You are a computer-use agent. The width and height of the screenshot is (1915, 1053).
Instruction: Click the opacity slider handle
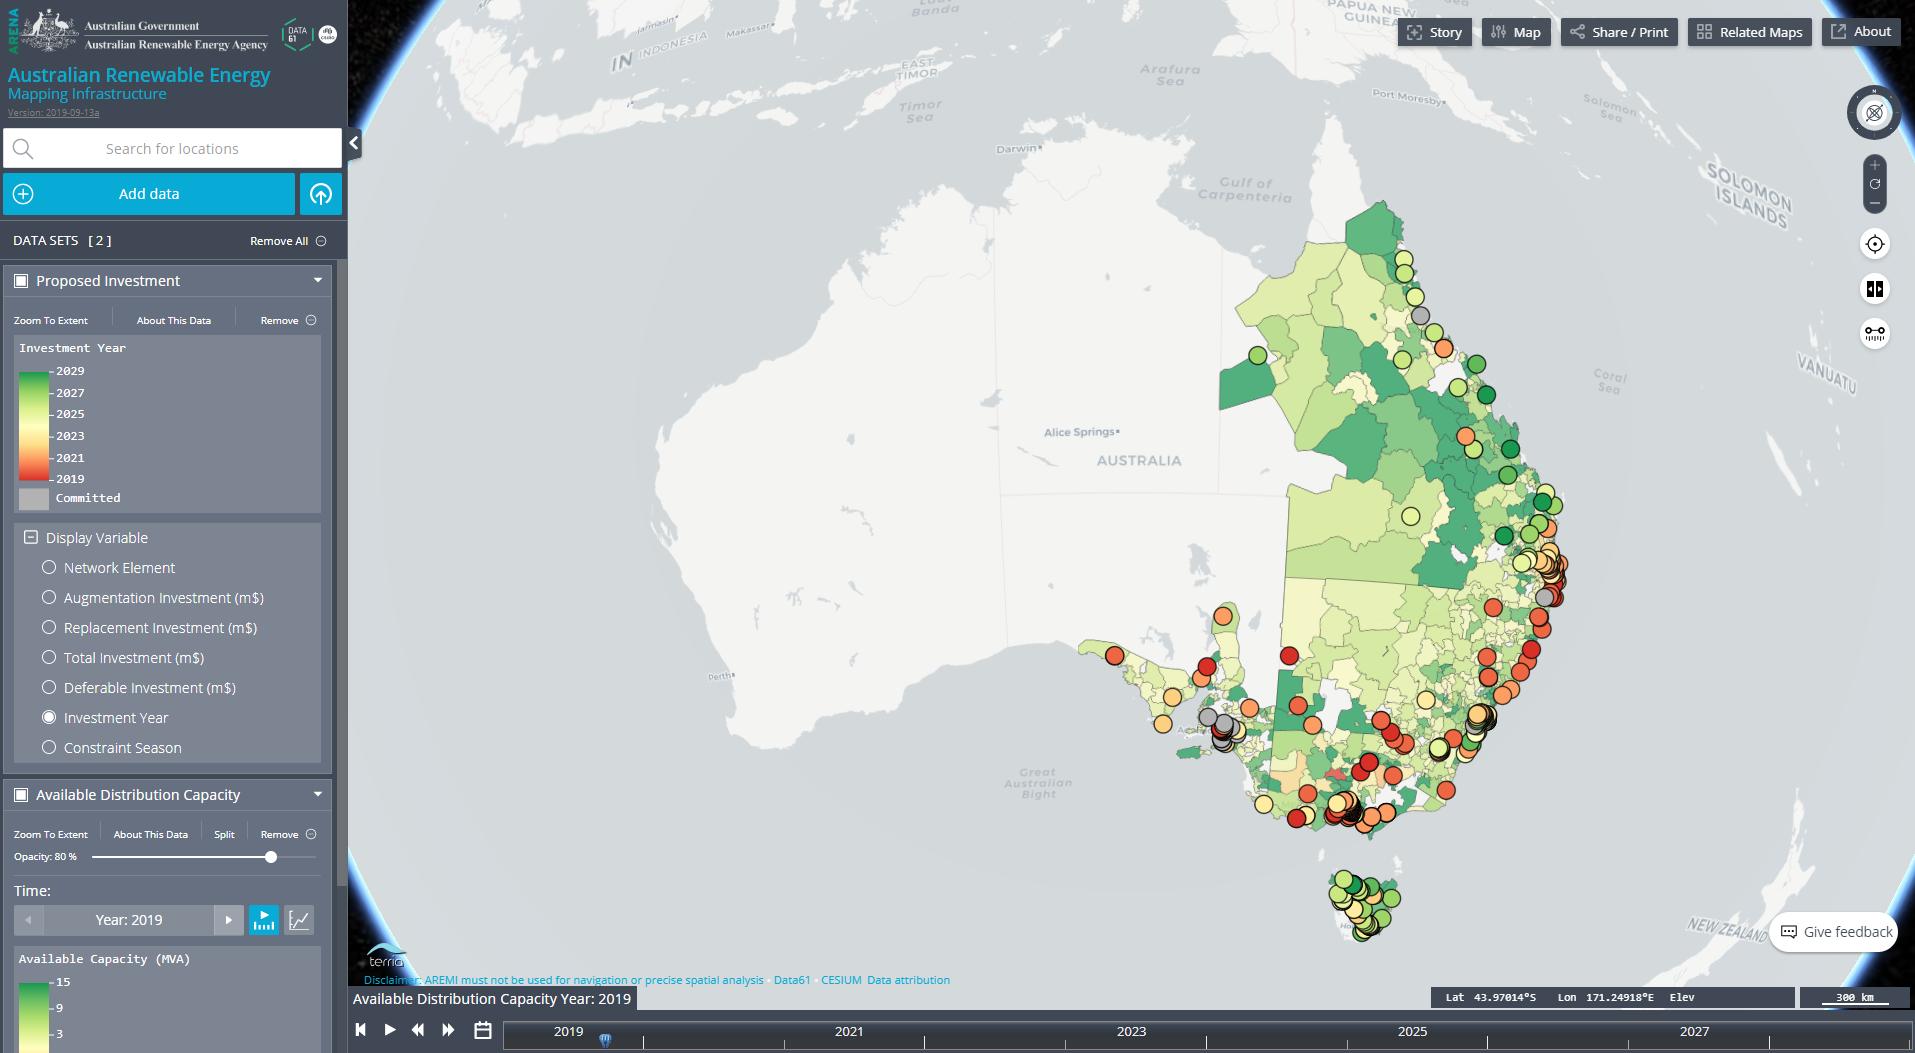(x=271, y=857)
